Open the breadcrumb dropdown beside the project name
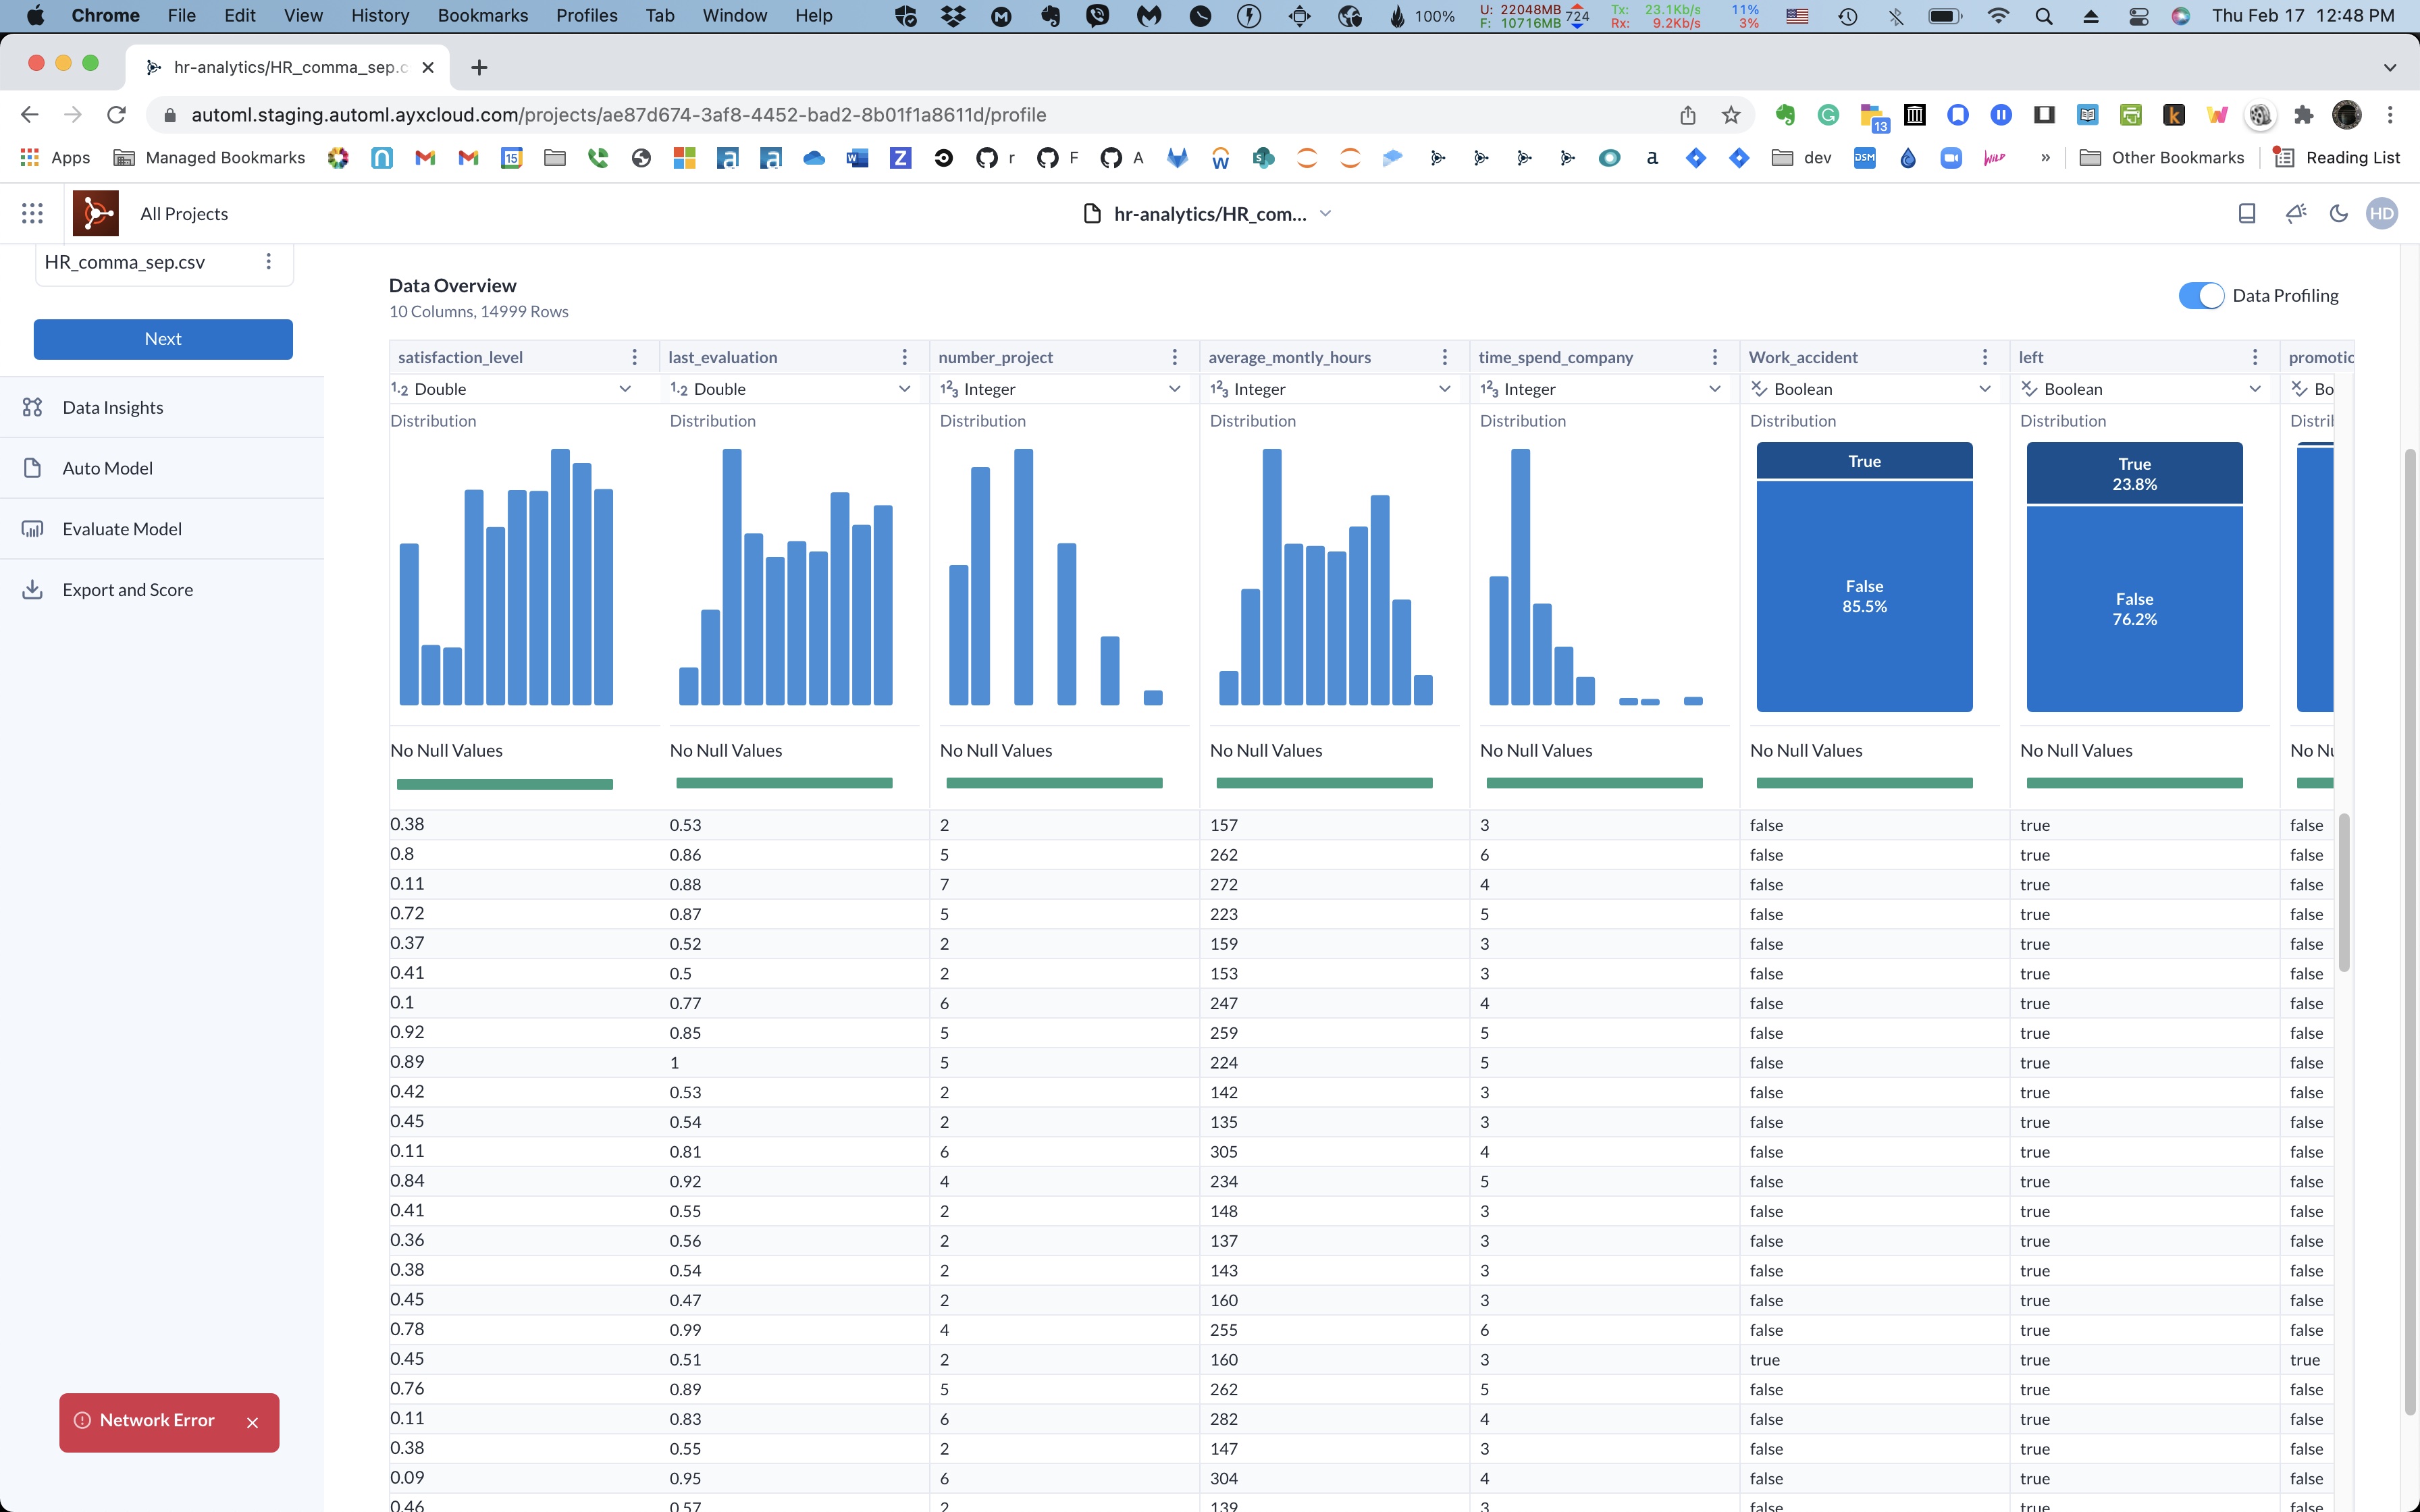Screen dimensions: 2420x1512 point(1326,213)
